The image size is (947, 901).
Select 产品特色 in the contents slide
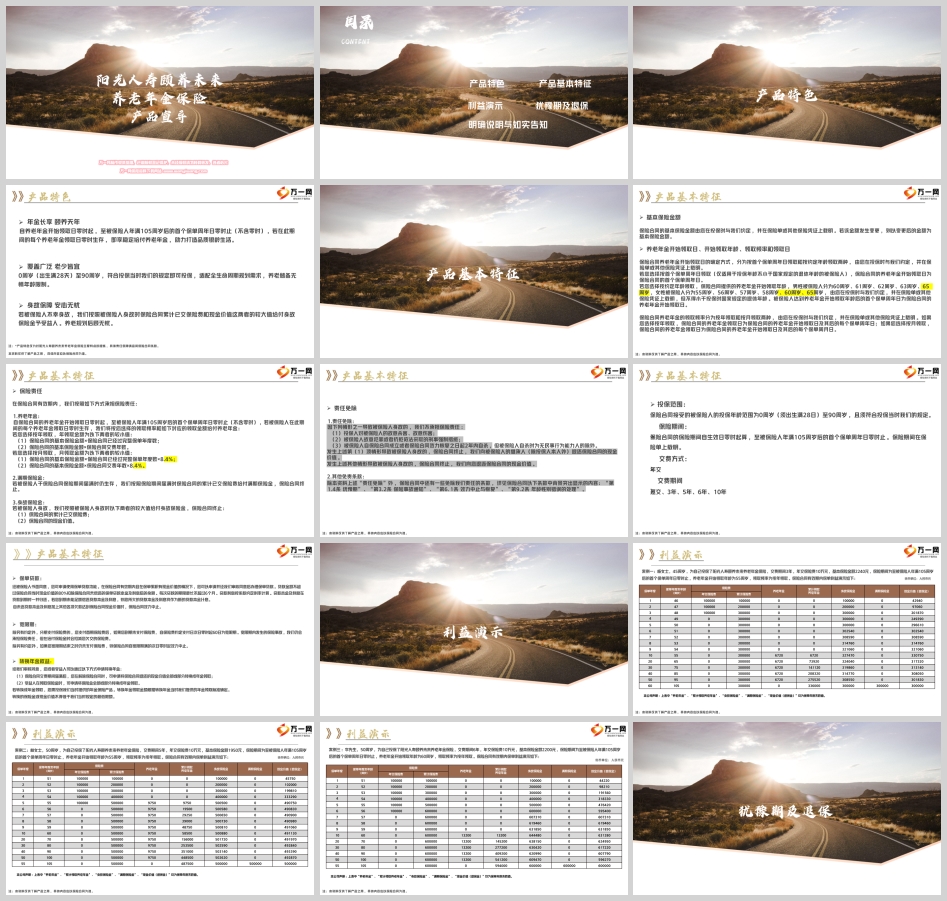click(x=487, y=83)
